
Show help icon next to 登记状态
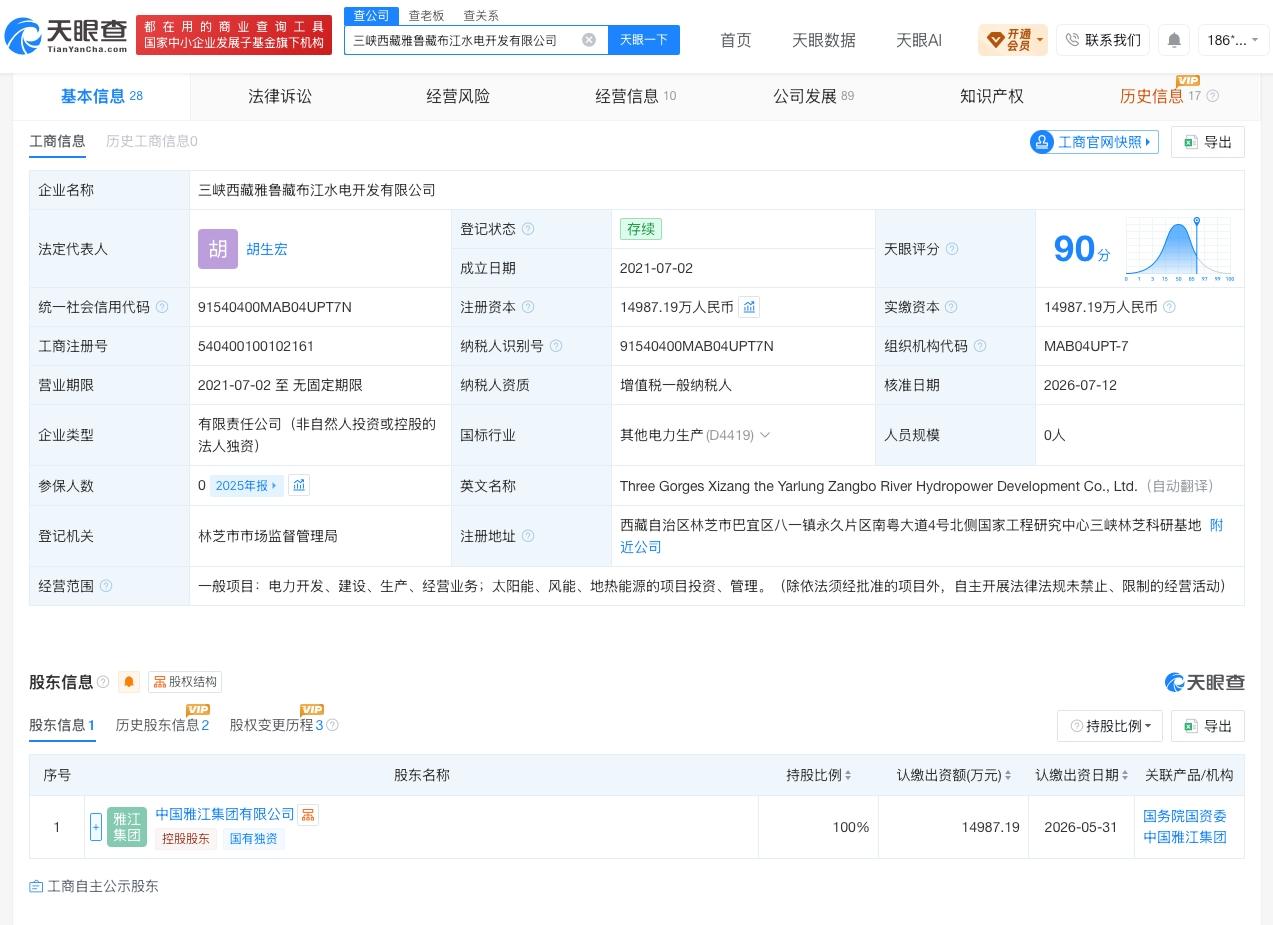(528, 229)
